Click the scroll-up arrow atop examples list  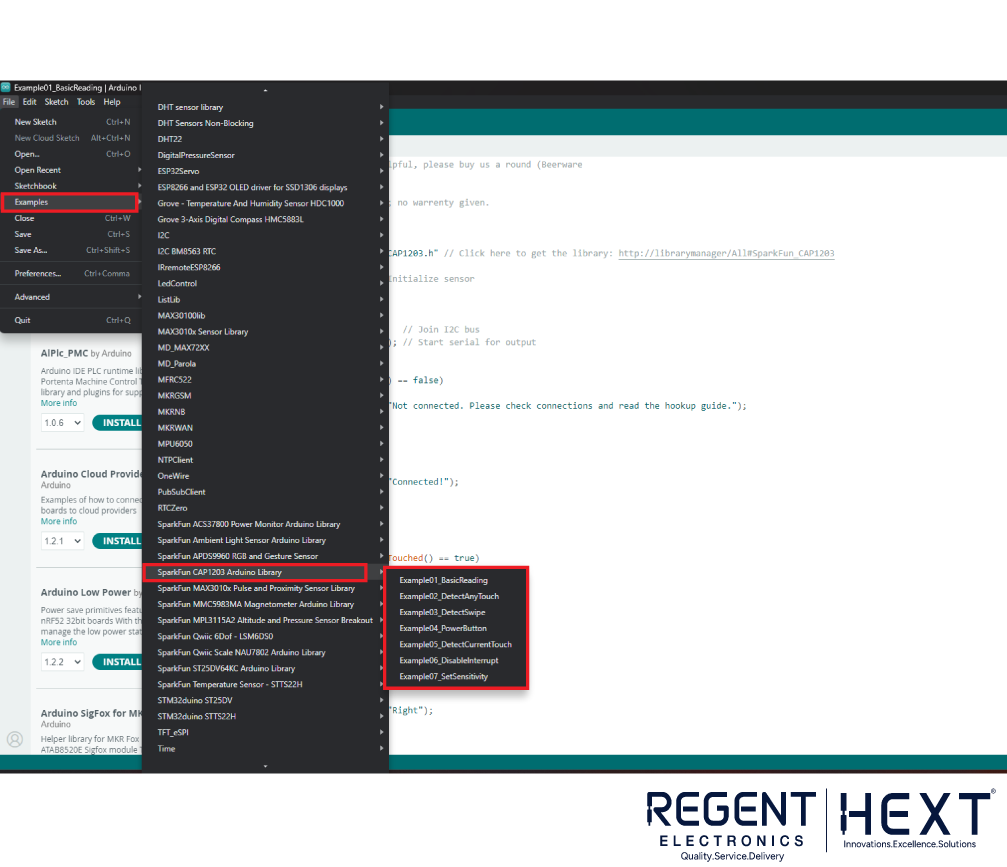click(265, 91)
